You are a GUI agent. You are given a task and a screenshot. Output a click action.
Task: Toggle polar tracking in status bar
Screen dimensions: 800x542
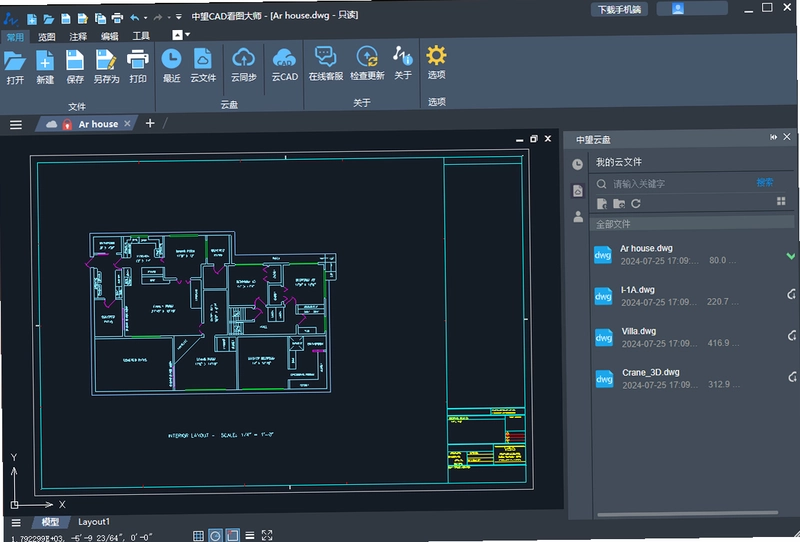point(215,535)
